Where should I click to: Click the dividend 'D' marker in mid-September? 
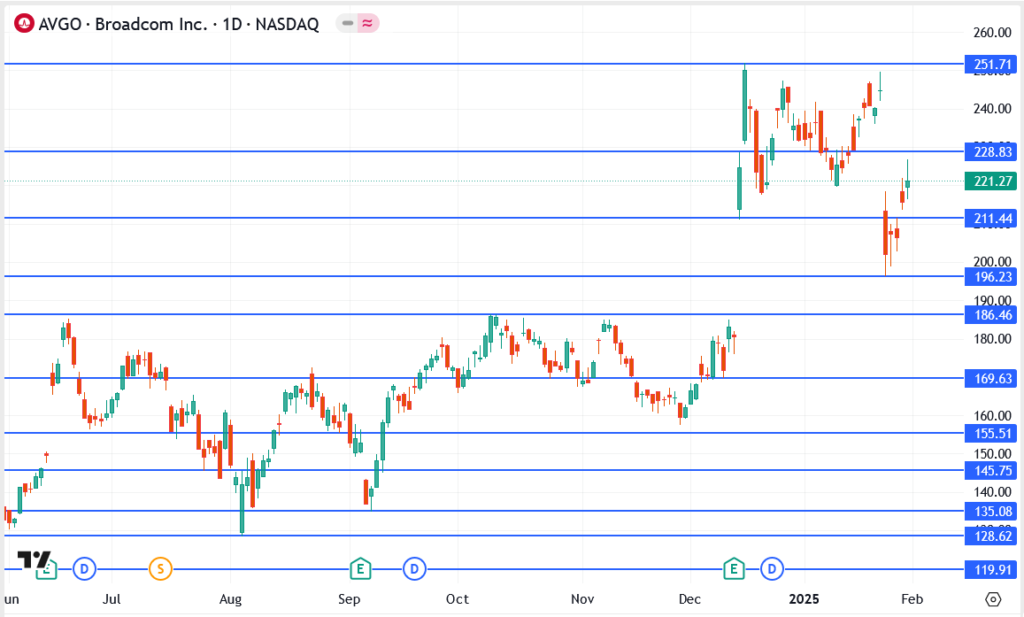tap(414, 569)
